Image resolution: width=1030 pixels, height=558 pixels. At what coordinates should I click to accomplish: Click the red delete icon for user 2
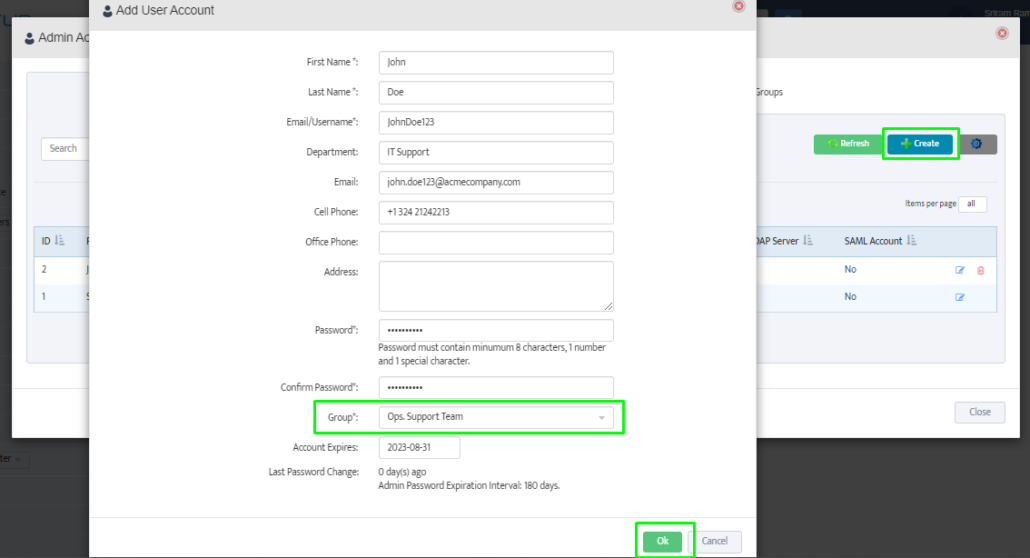pyautogui.click(x=980, y=270)
